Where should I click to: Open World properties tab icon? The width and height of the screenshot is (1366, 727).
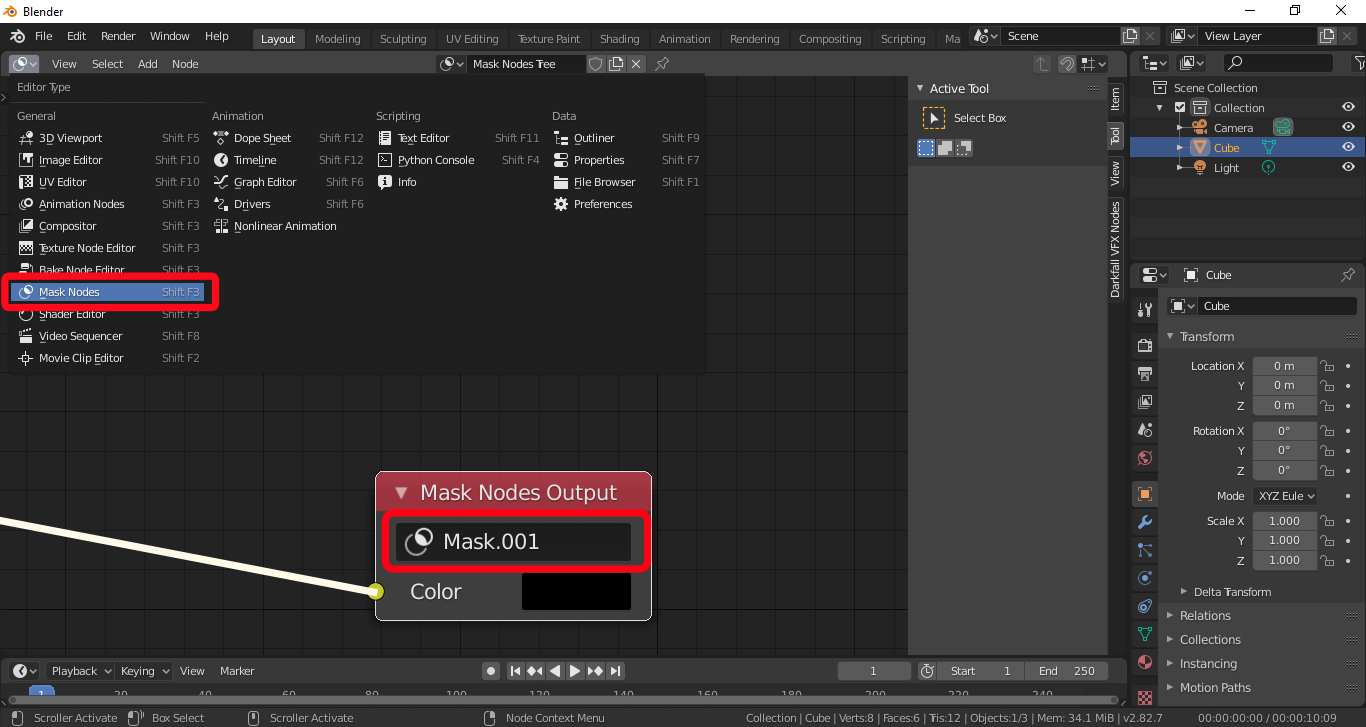click(x=1145, y=458)
